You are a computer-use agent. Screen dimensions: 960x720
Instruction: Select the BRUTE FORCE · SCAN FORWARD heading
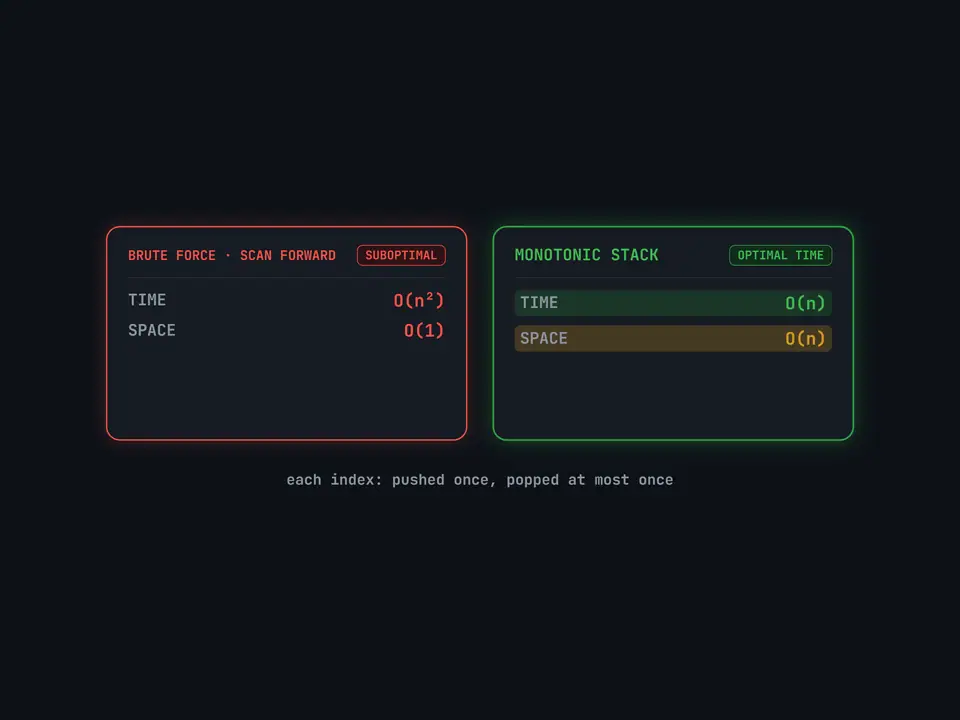[x=231, y=255]
